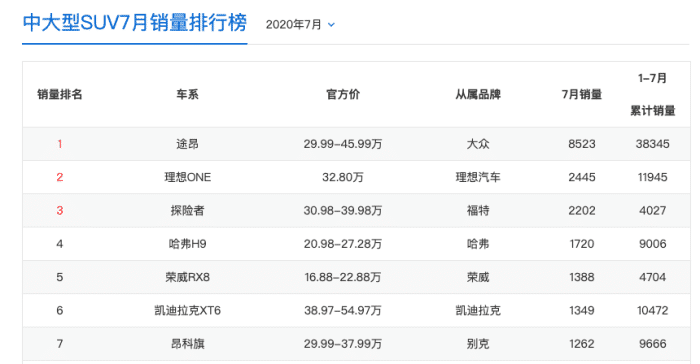Open the 理想汽车 brand entry
This screenshot has height=364, width=700.
[478, 177]
